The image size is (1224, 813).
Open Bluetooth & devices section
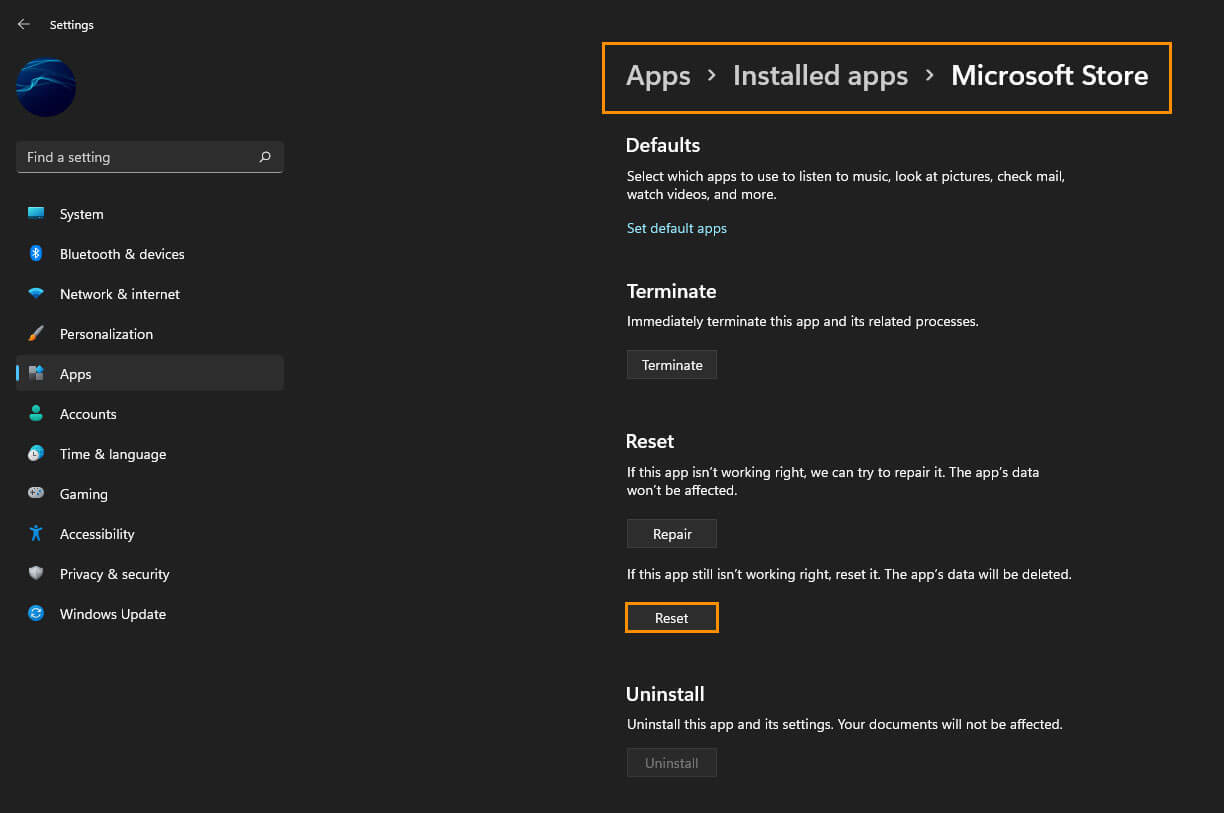pos(122,254)
